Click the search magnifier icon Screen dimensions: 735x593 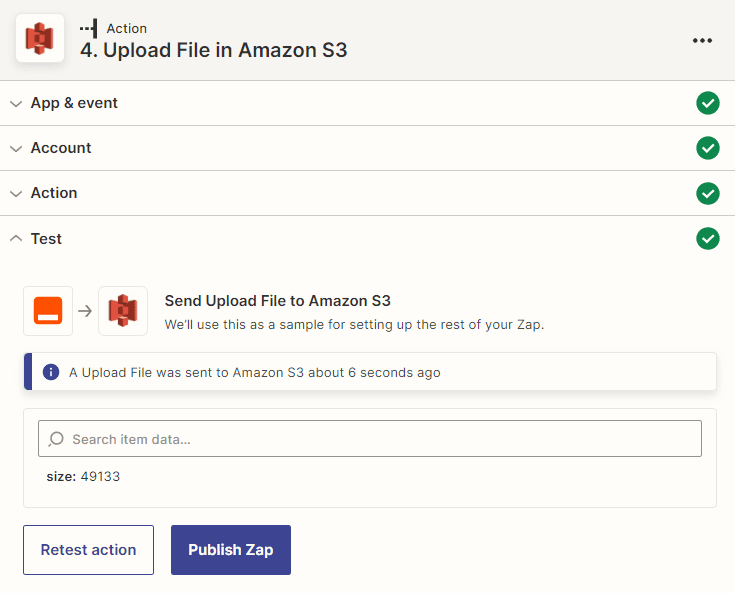[x=56, y=439]
